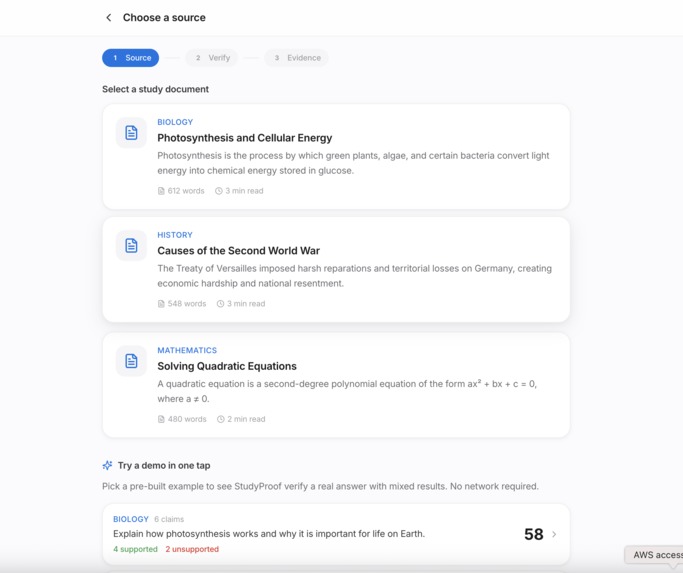Viewport: 683px width, 573px height.
Task: Expand the demo with the chevron beside score 58
Action: 554,534
